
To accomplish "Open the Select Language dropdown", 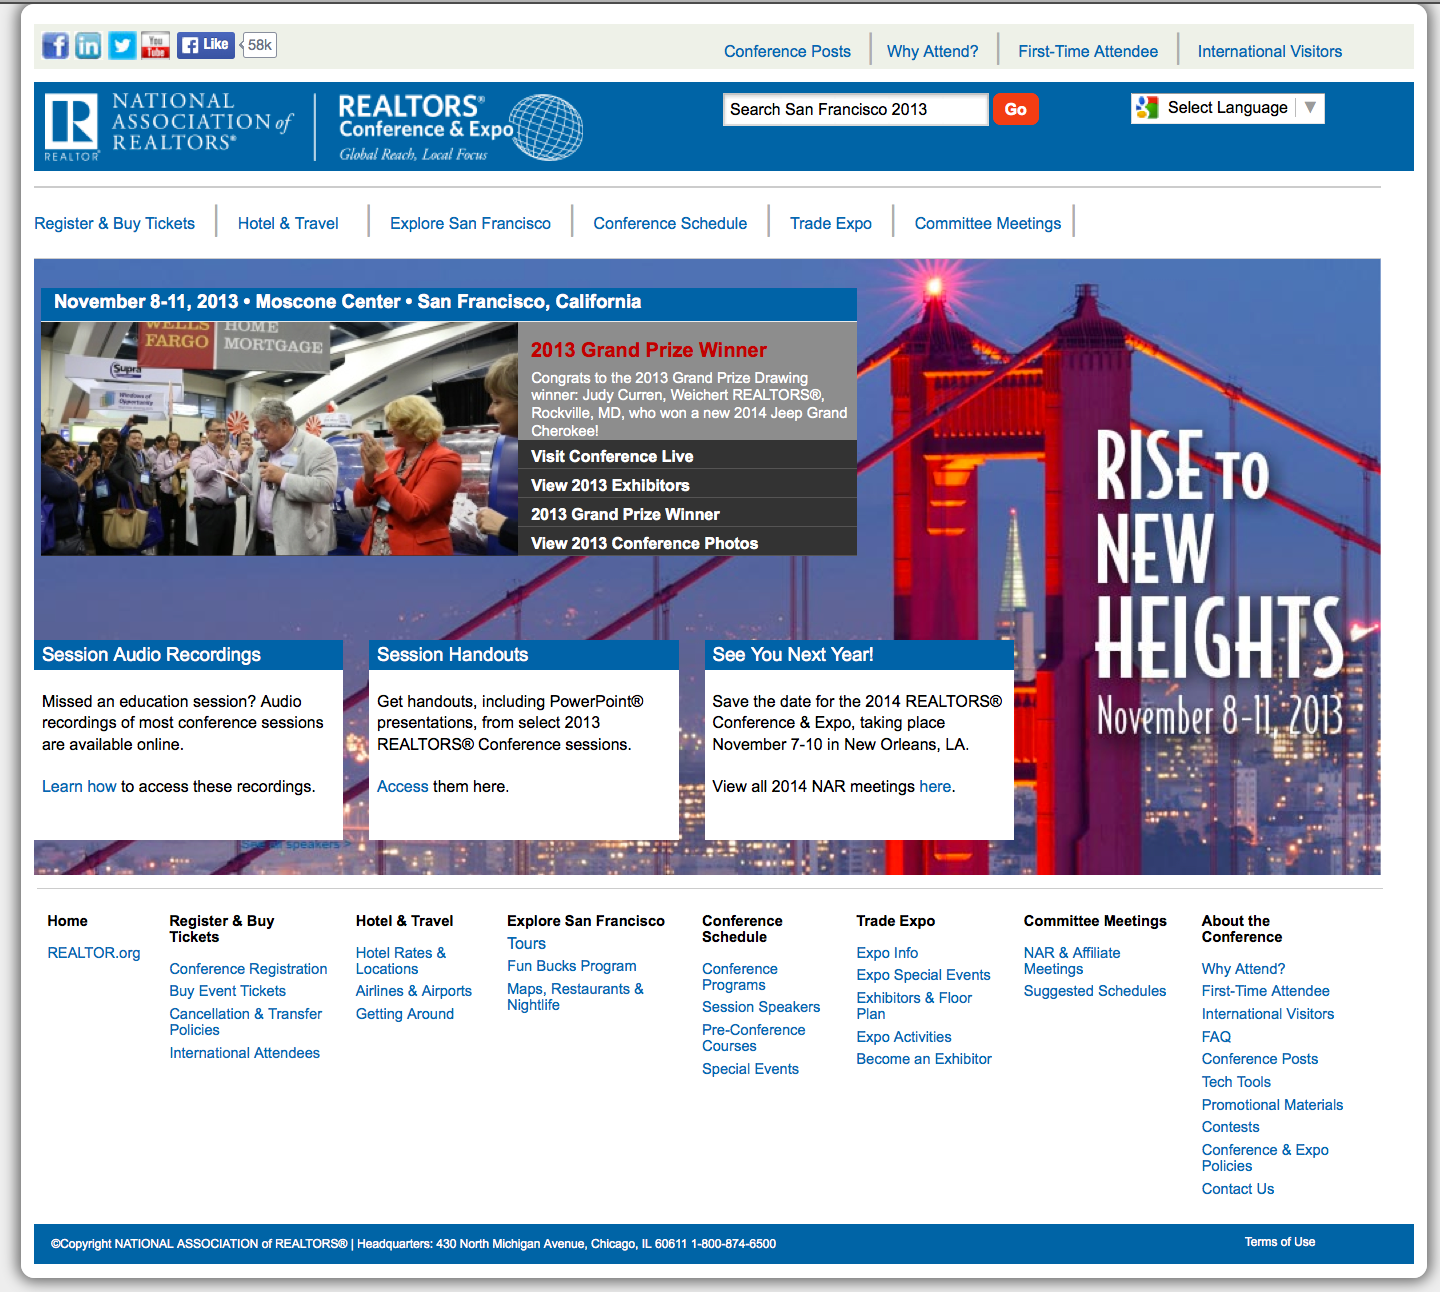I will (1228, 108).
